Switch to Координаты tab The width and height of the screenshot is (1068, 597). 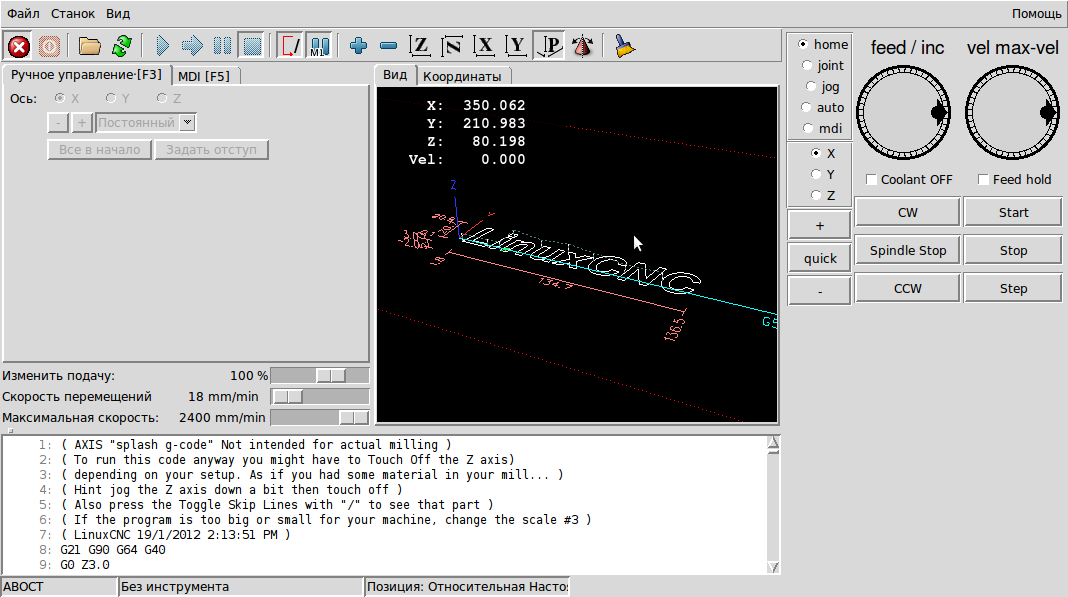point(462,76)
